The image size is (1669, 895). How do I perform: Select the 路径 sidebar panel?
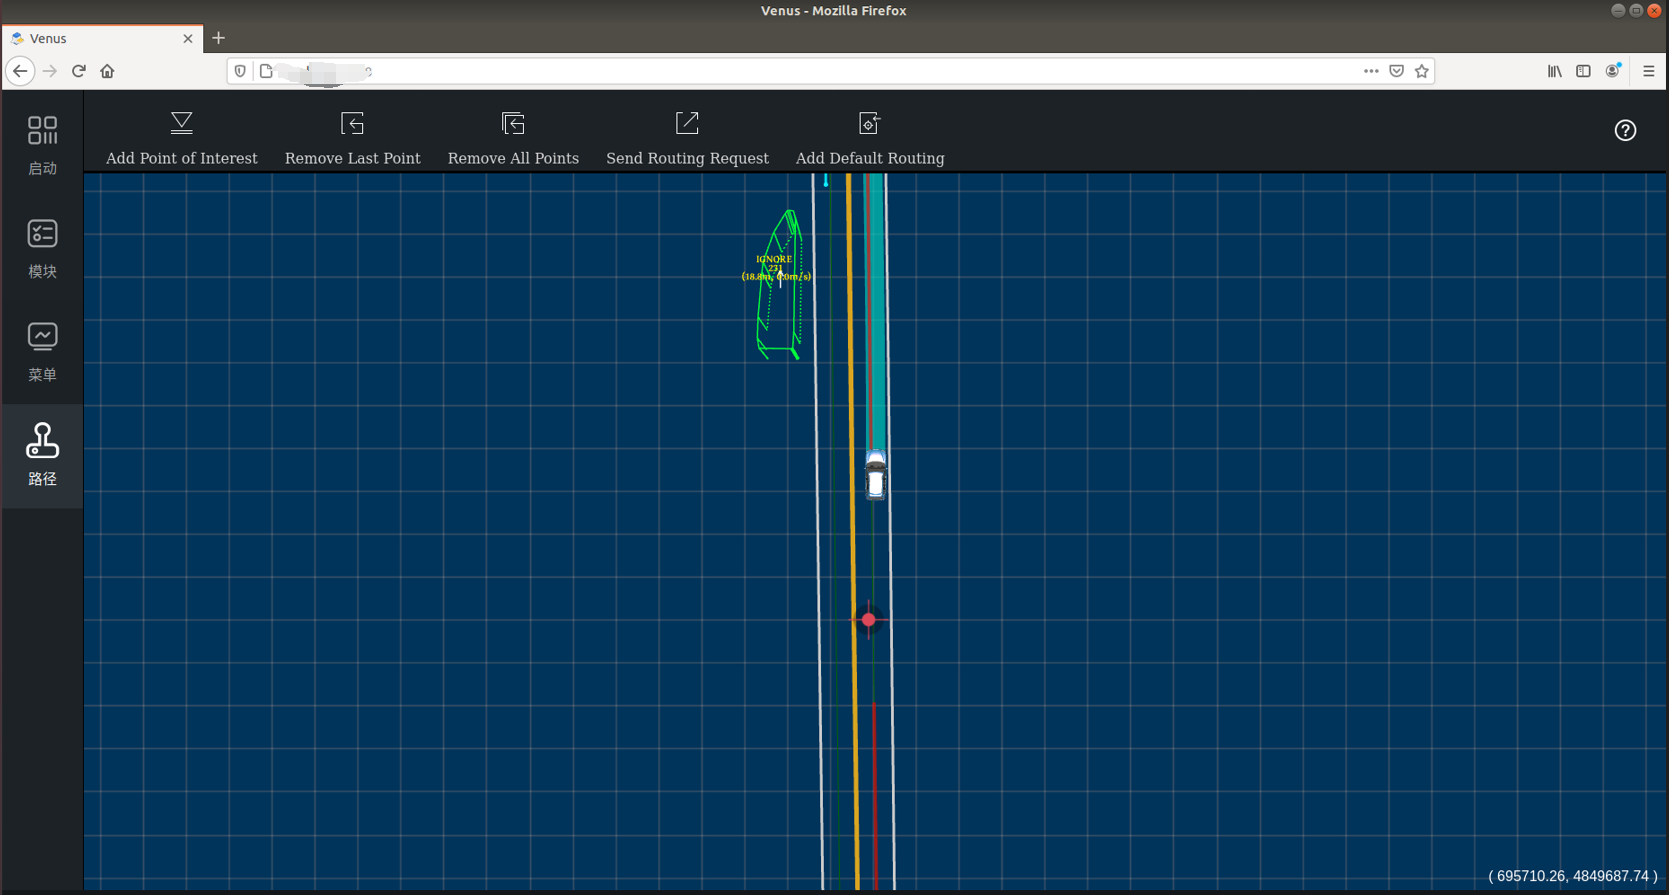point(42,455)
